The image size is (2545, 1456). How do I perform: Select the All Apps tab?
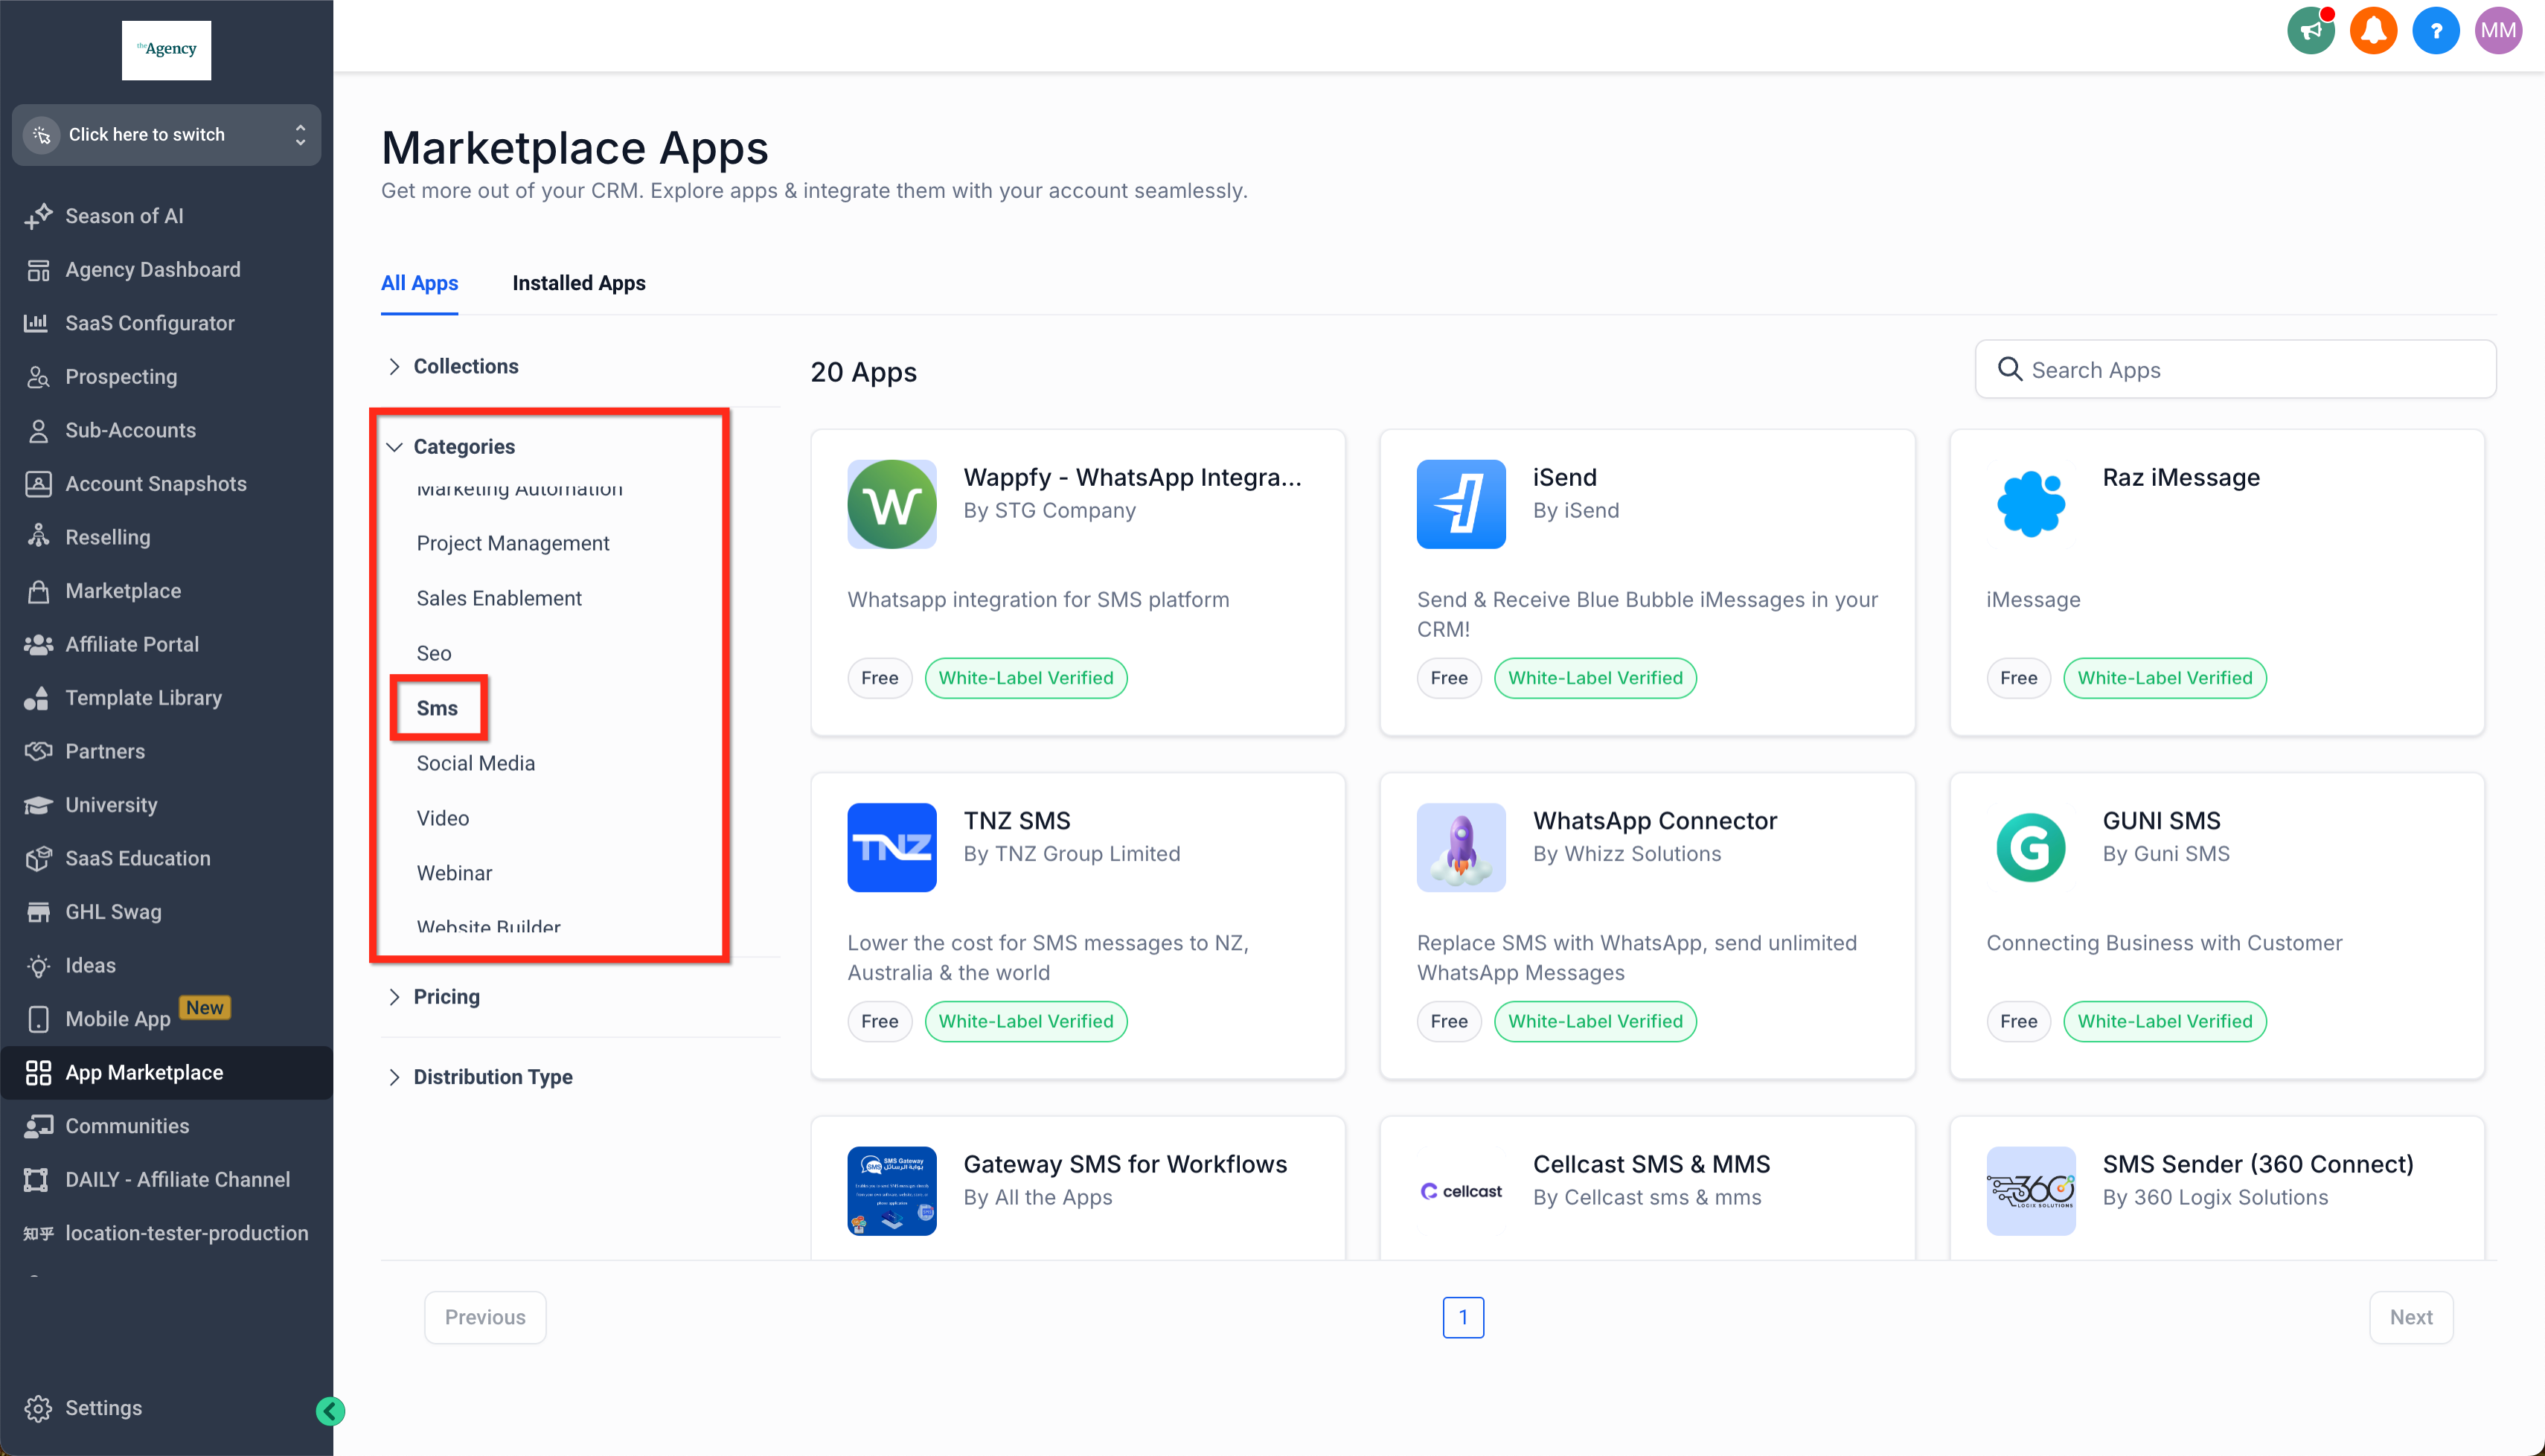click(x=419, y=283)
